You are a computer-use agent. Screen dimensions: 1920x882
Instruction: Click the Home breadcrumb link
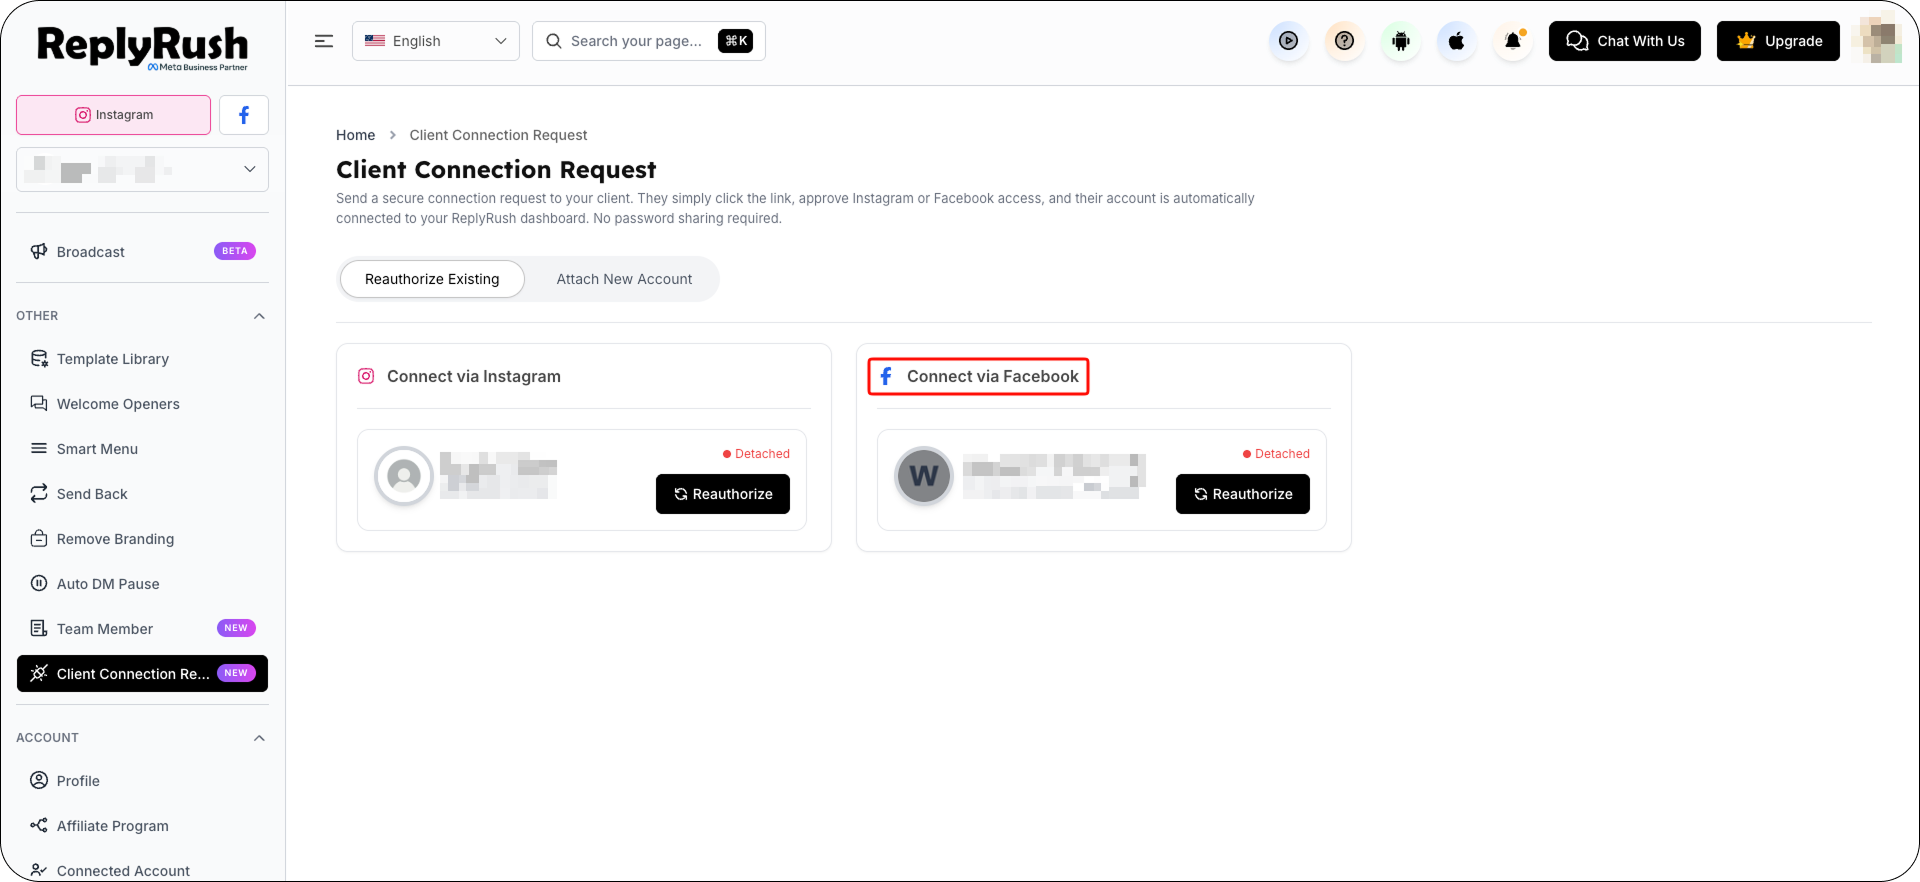355,135
